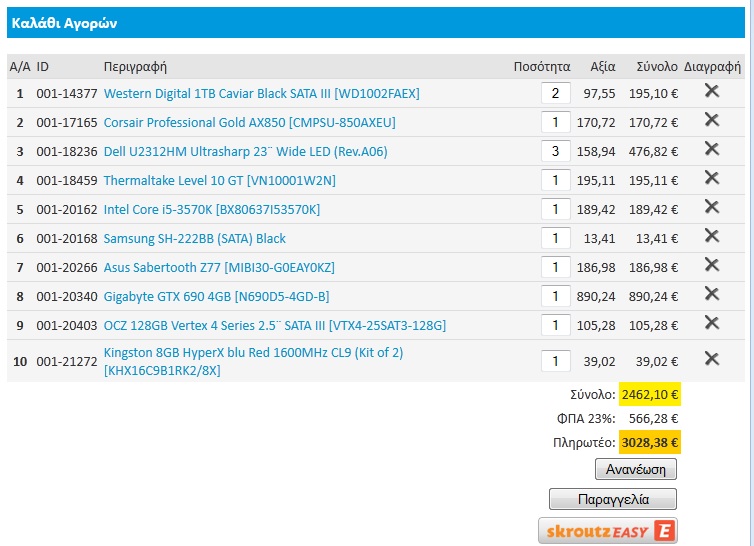Click the skroutz EASY checkout button
This screenshot has height=546, width=754.
tap(608, 531)
